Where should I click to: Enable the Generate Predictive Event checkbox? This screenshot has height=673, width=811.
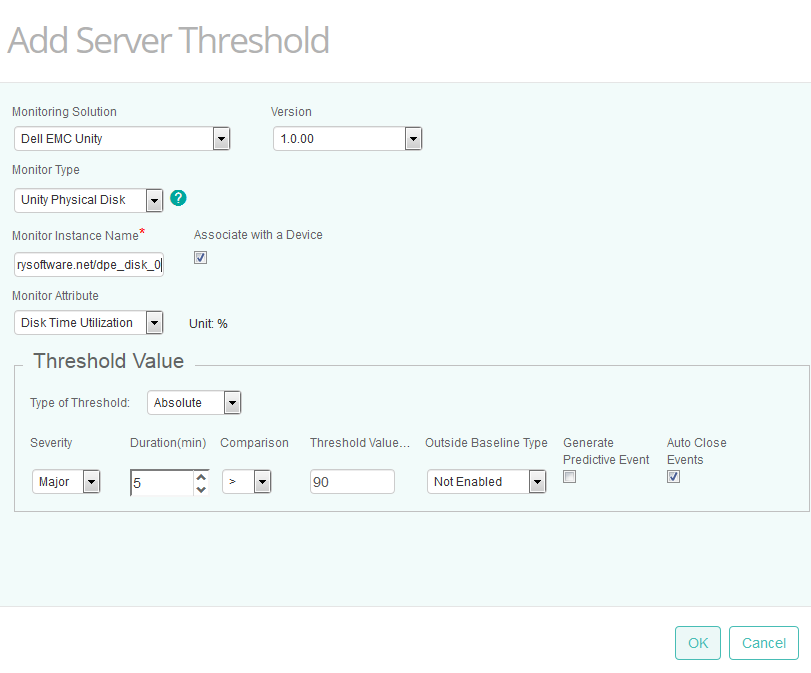[569, 476]
